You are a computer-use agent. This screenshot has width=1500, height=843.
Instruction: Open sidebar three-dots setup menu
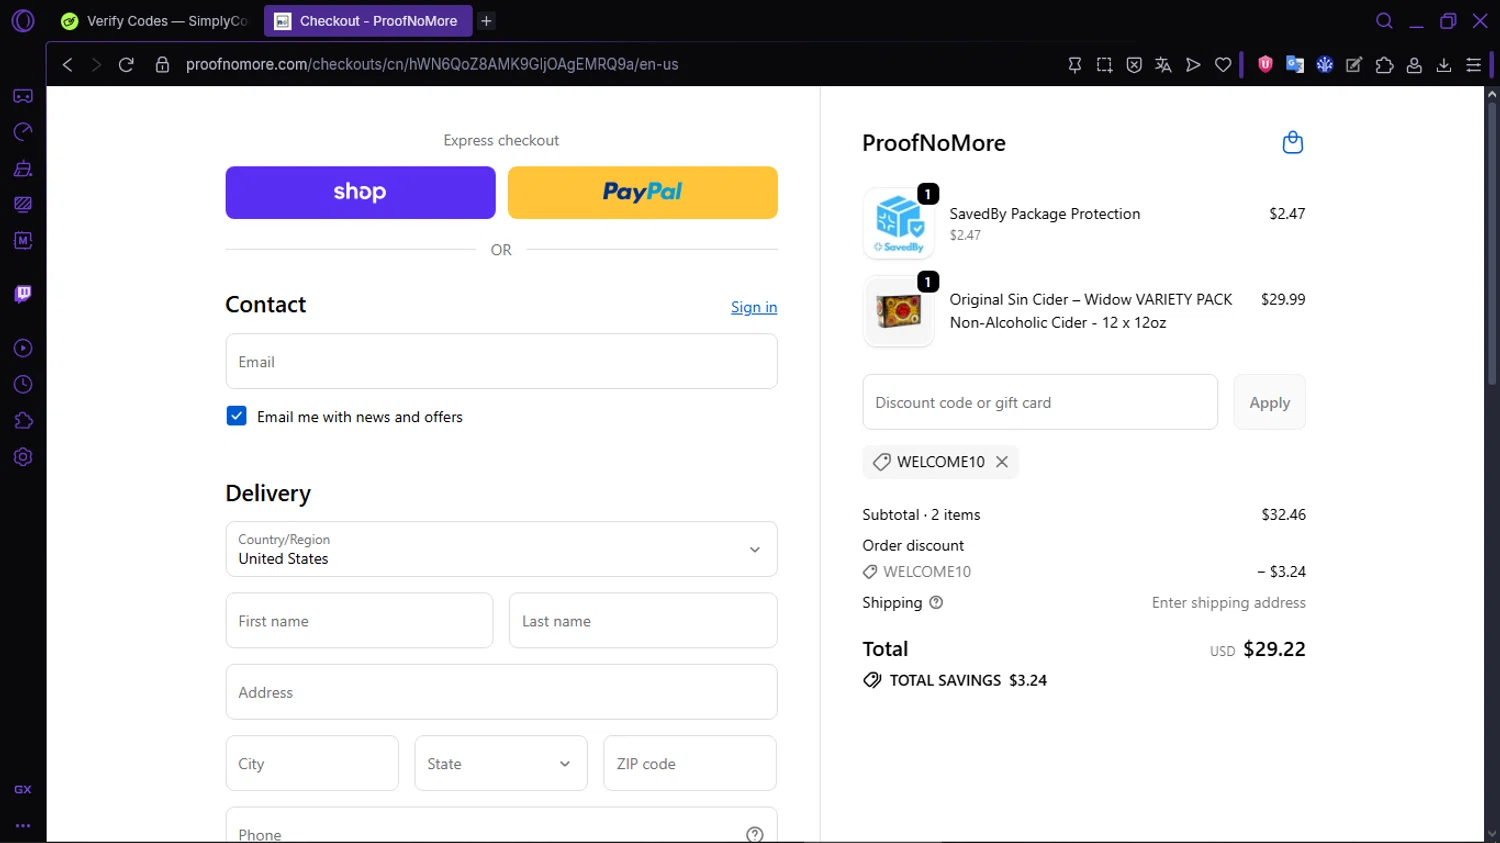(x=23, y=826)
